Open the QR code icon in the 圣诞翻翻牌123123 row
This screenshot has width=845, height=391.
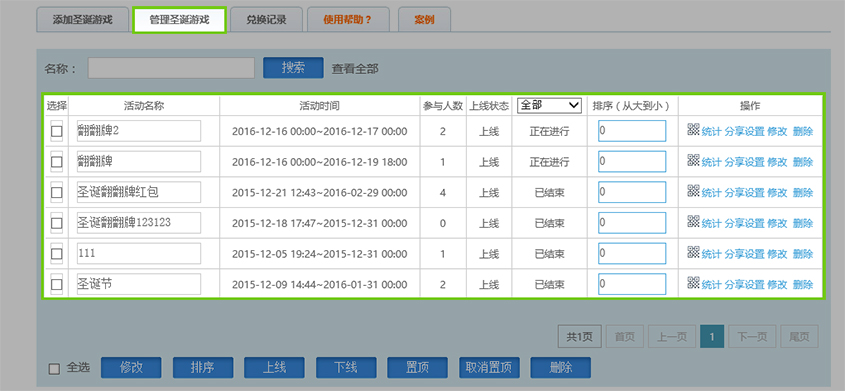click(x=693, y=221)
